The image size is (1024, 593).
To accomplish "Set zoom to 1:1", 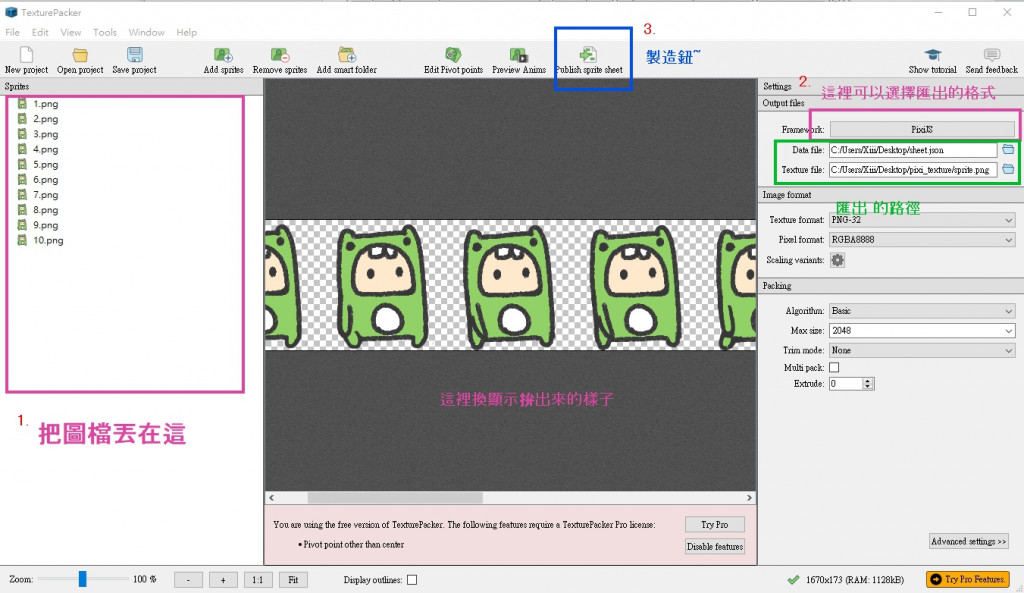I will coord(257,579).
